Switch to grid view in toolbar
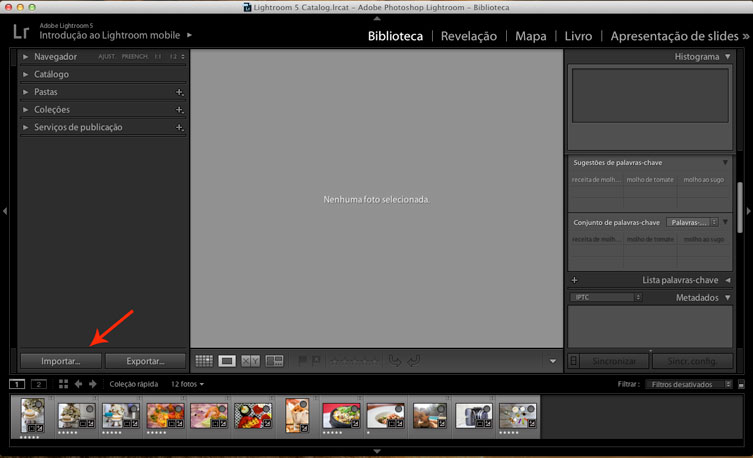This screenshot has height=458, width=753. [204, 360]
